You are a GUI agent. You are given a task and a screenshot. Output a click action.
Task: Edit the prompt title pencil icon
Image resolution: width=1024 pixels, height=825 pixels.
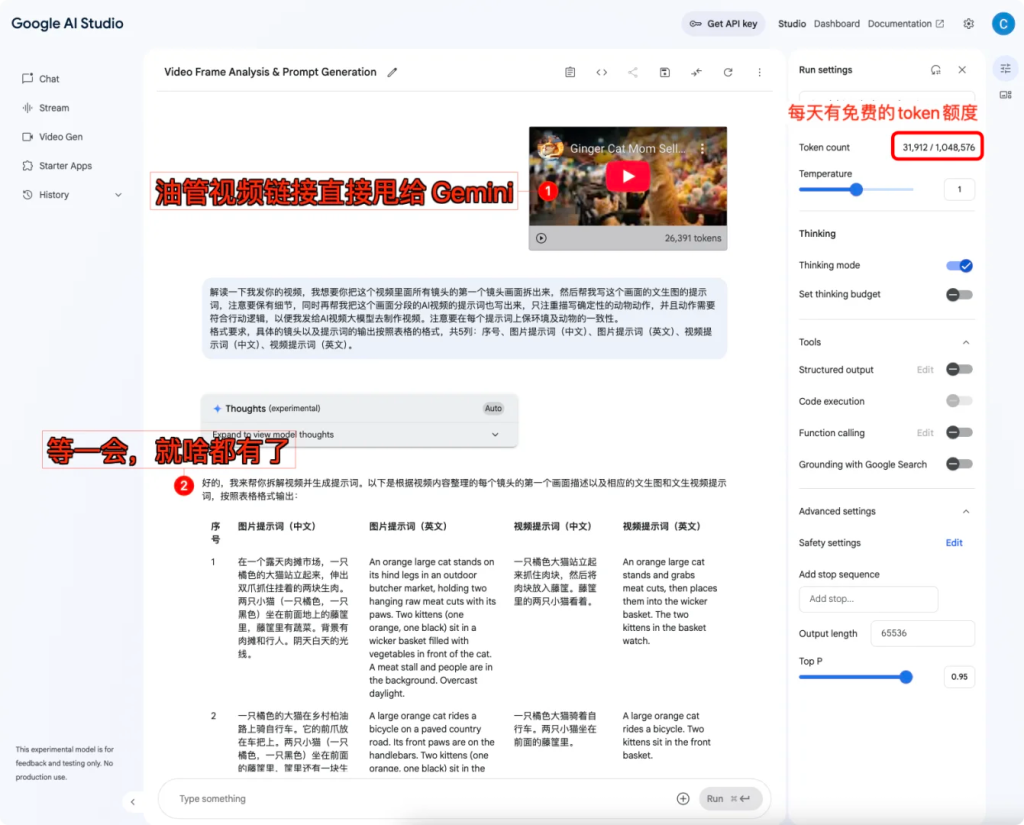pos(392,73)
